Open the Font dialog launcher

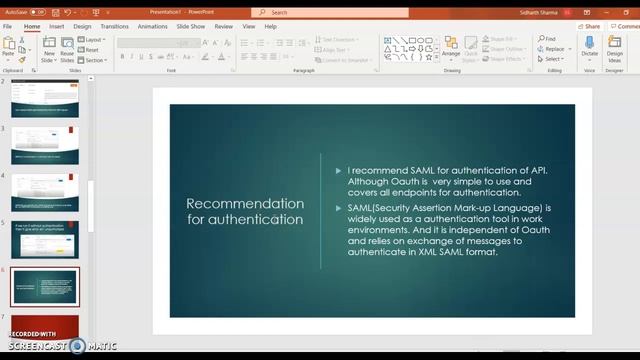tap(233, 70)
